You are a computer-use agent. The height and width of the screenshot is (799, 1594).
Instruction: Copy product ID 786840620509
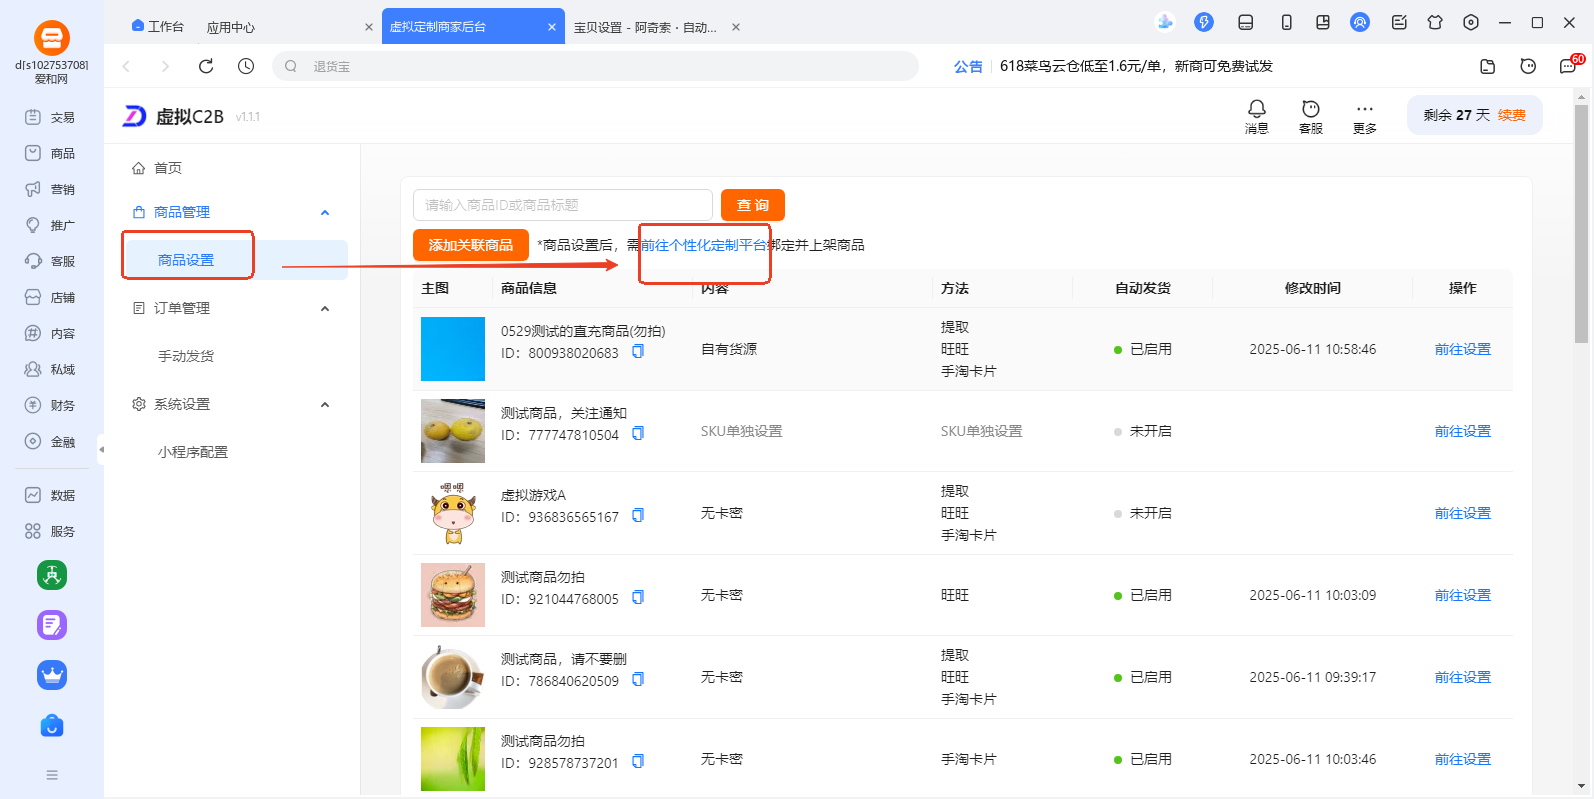tap(638, 680)
